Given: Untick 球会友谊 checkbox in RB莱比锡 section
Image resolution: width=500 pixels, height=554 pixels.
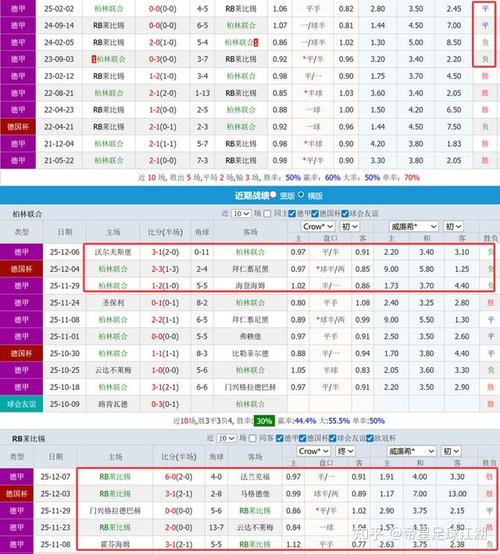Looking at the screenshot, I should pyautogui.click(x=333, y=438).
